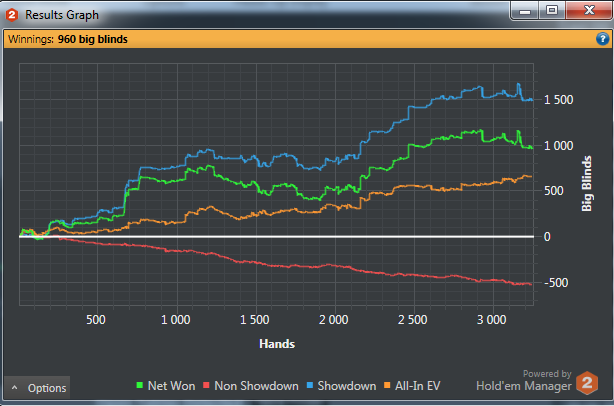Click the Results Graph window title

(62, 15)
